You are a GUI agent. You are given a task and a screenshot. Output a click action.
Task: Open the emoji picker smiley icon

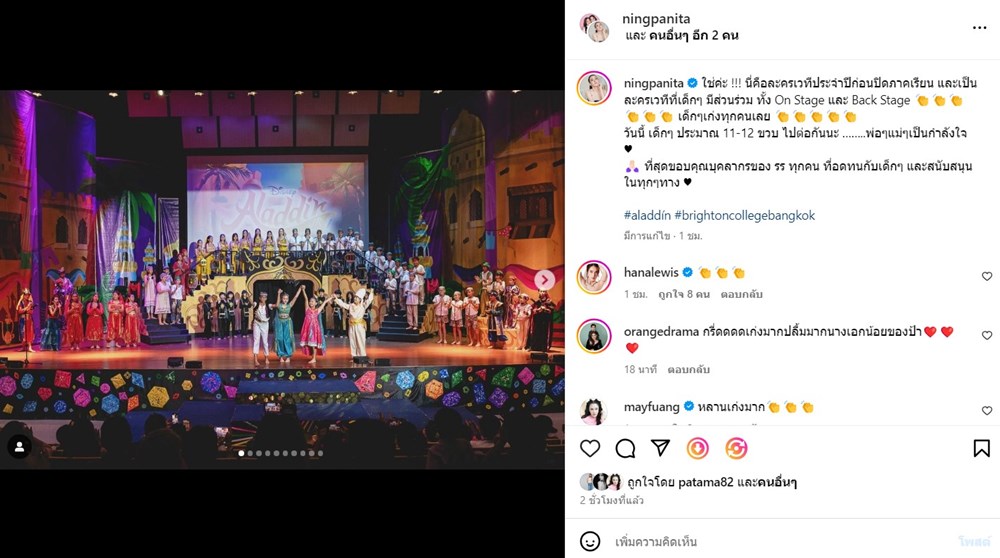590,541
